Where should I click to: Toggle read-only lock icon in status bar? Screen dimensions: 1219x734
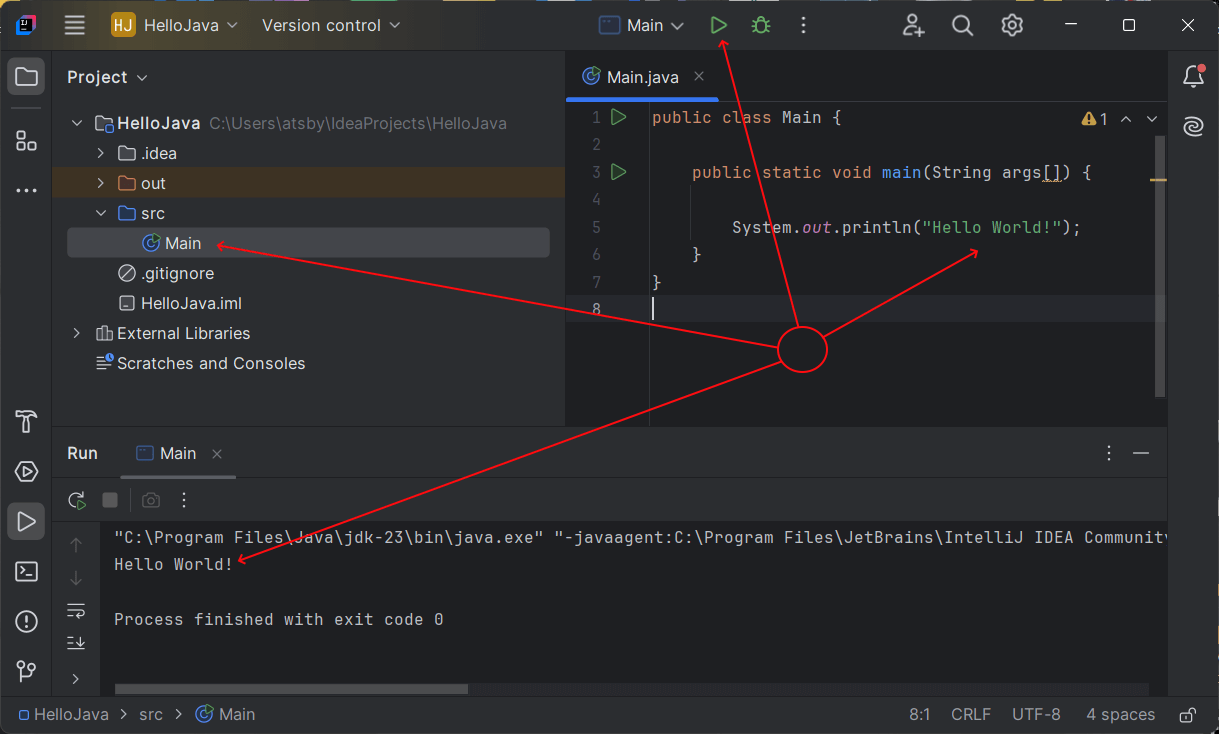1187,715
